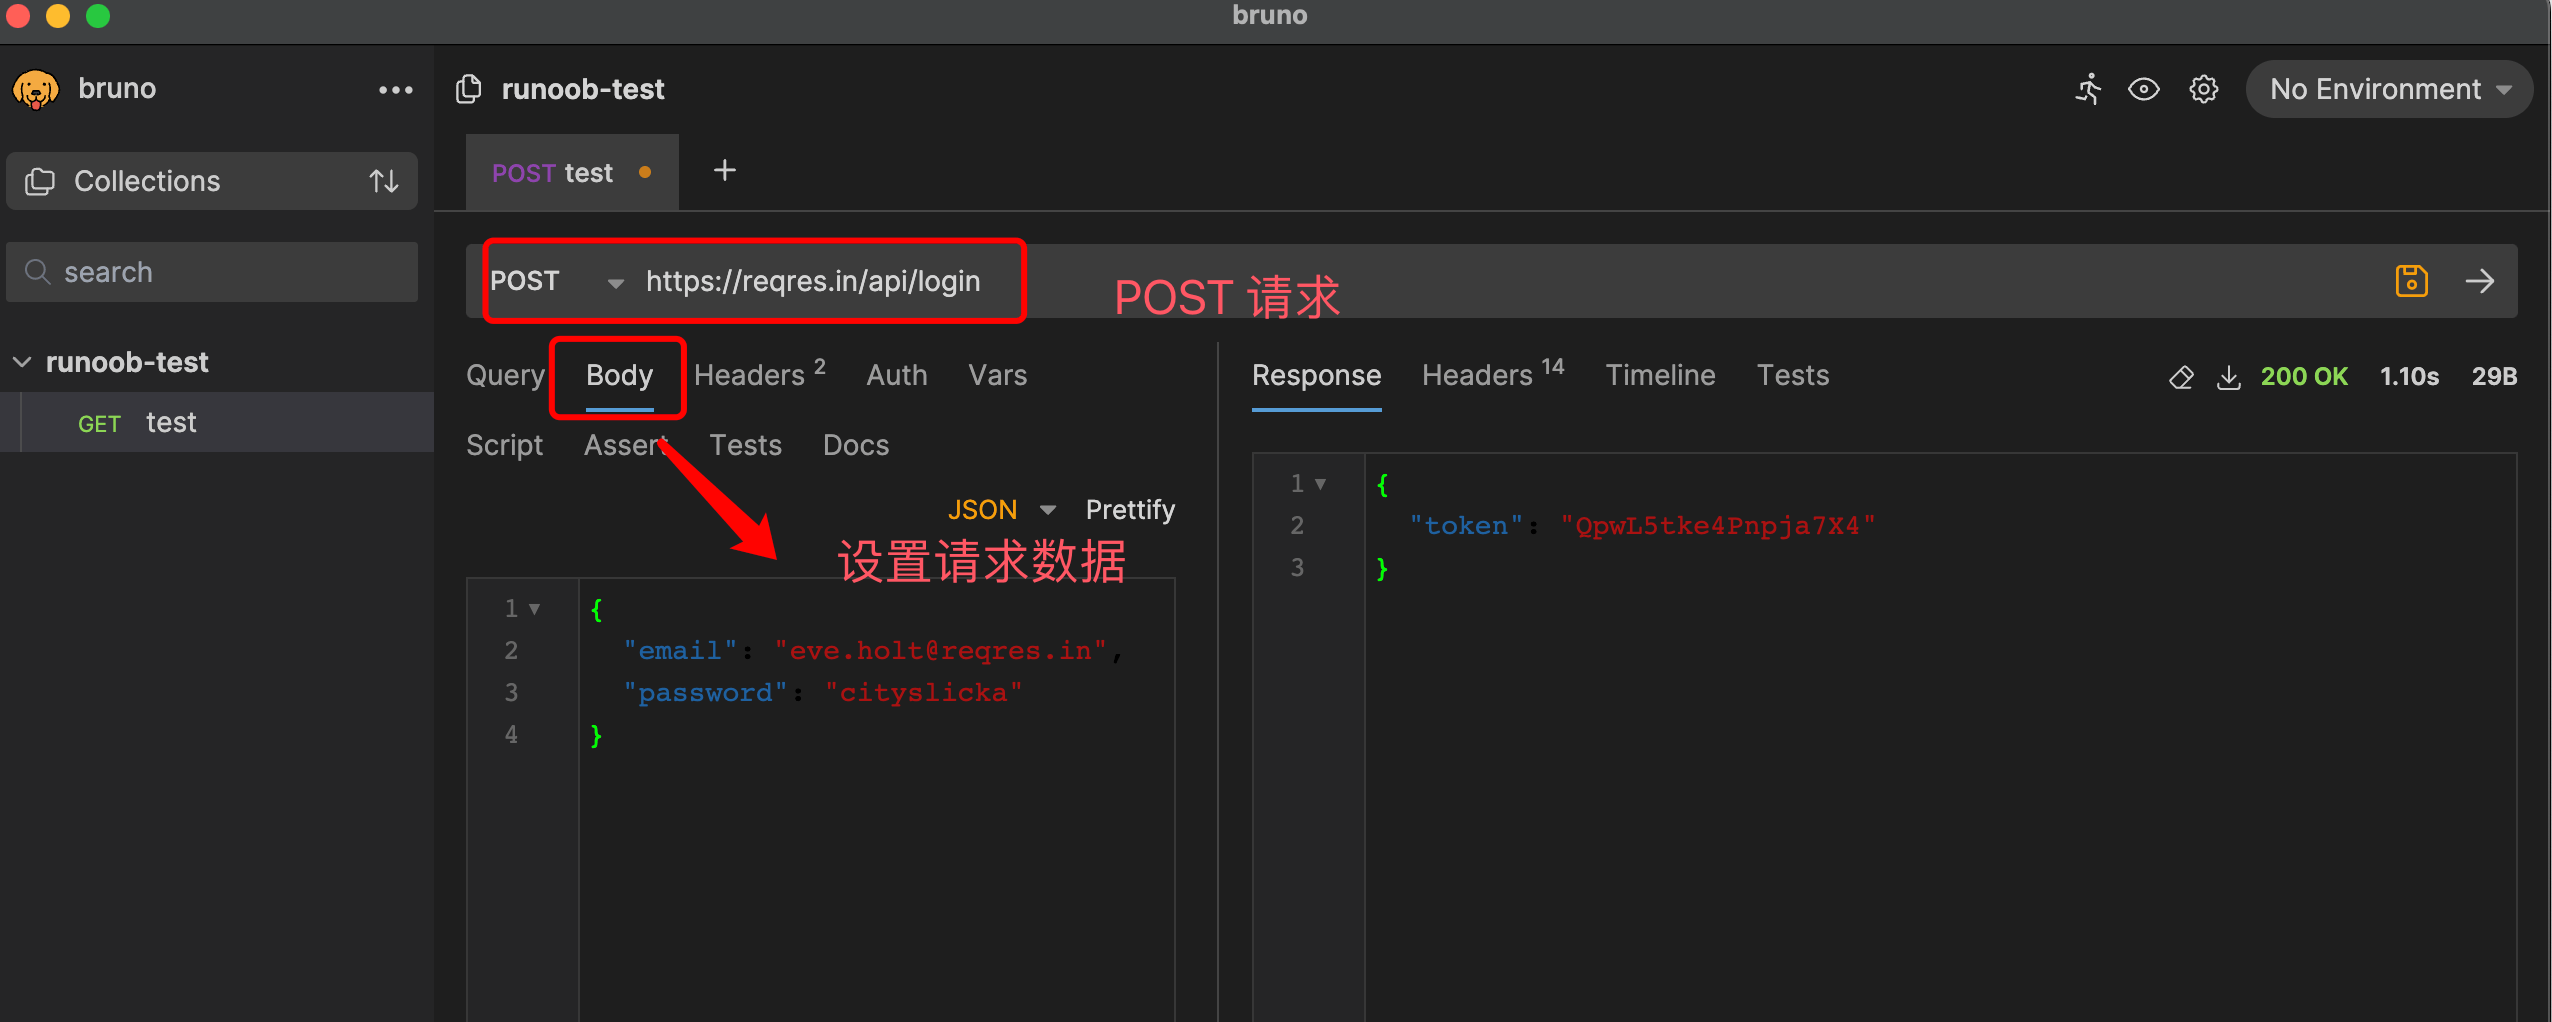The image size is (2552, 1022).
Task: Add a new request tab with plus
Action: [x=724, y=171]
